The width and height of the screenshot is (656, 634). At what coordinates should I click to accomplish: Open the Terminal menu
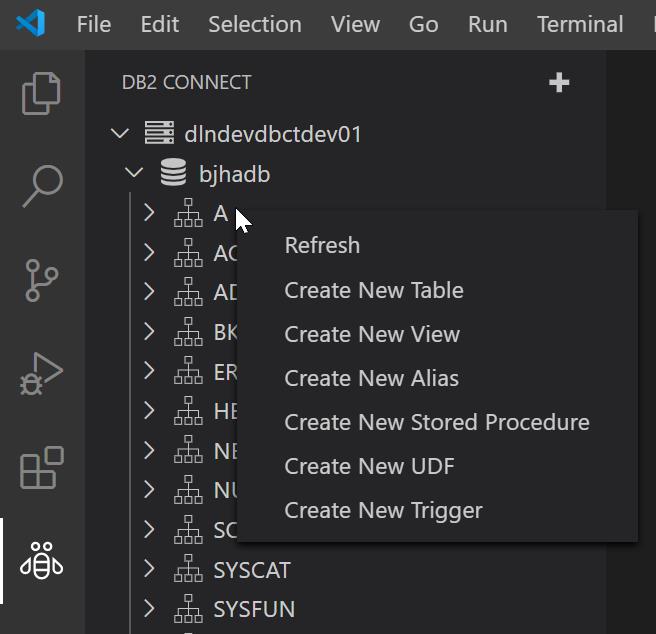click(580, 24)
